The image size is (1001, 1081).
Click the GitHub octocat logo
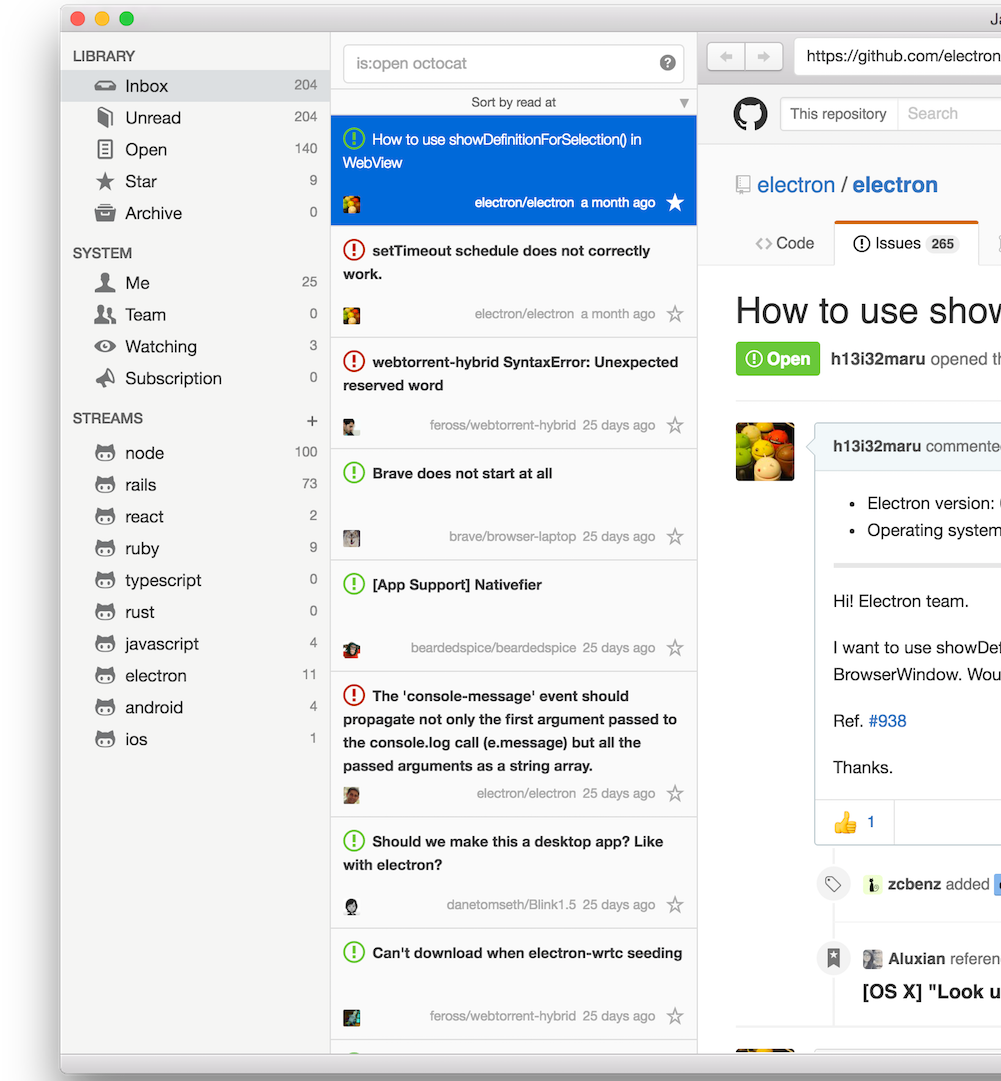tap(750, 114)
